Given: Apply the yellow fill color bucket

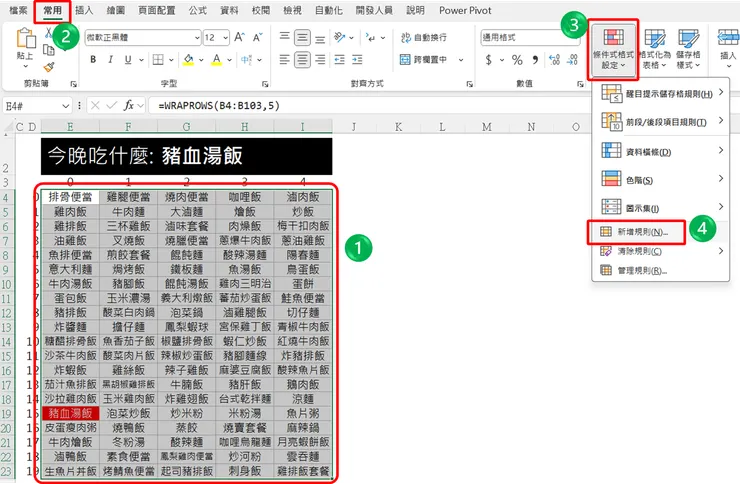Looking at the screenshot, I should tap(188, 59).
